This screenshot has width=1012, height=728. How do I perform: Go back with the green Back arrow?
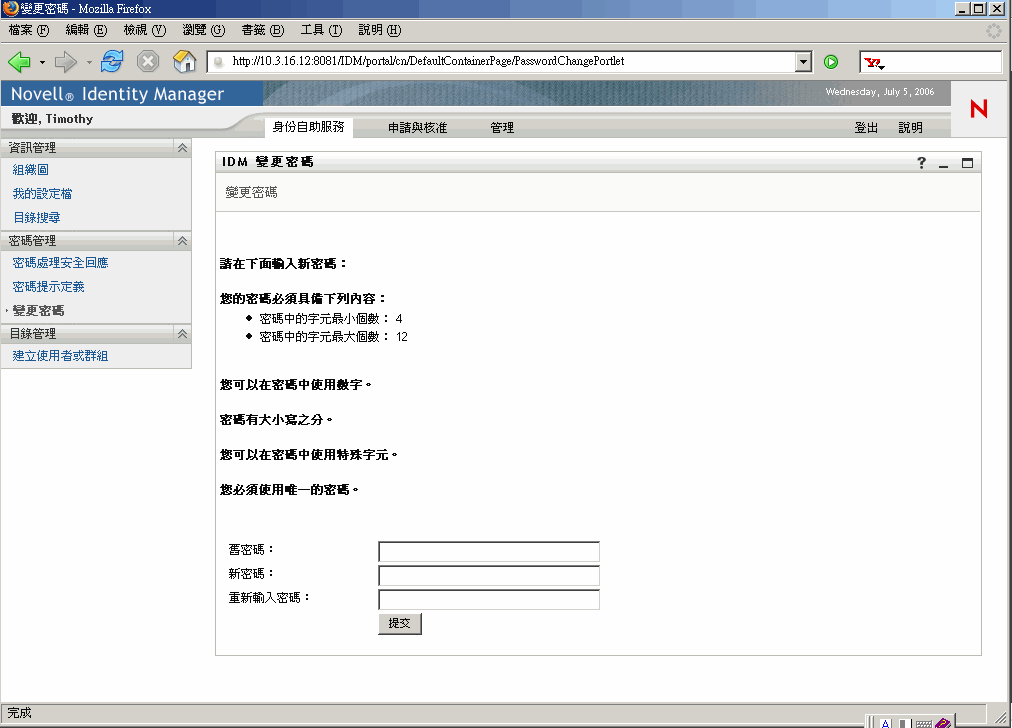click(x=19, y=62)
